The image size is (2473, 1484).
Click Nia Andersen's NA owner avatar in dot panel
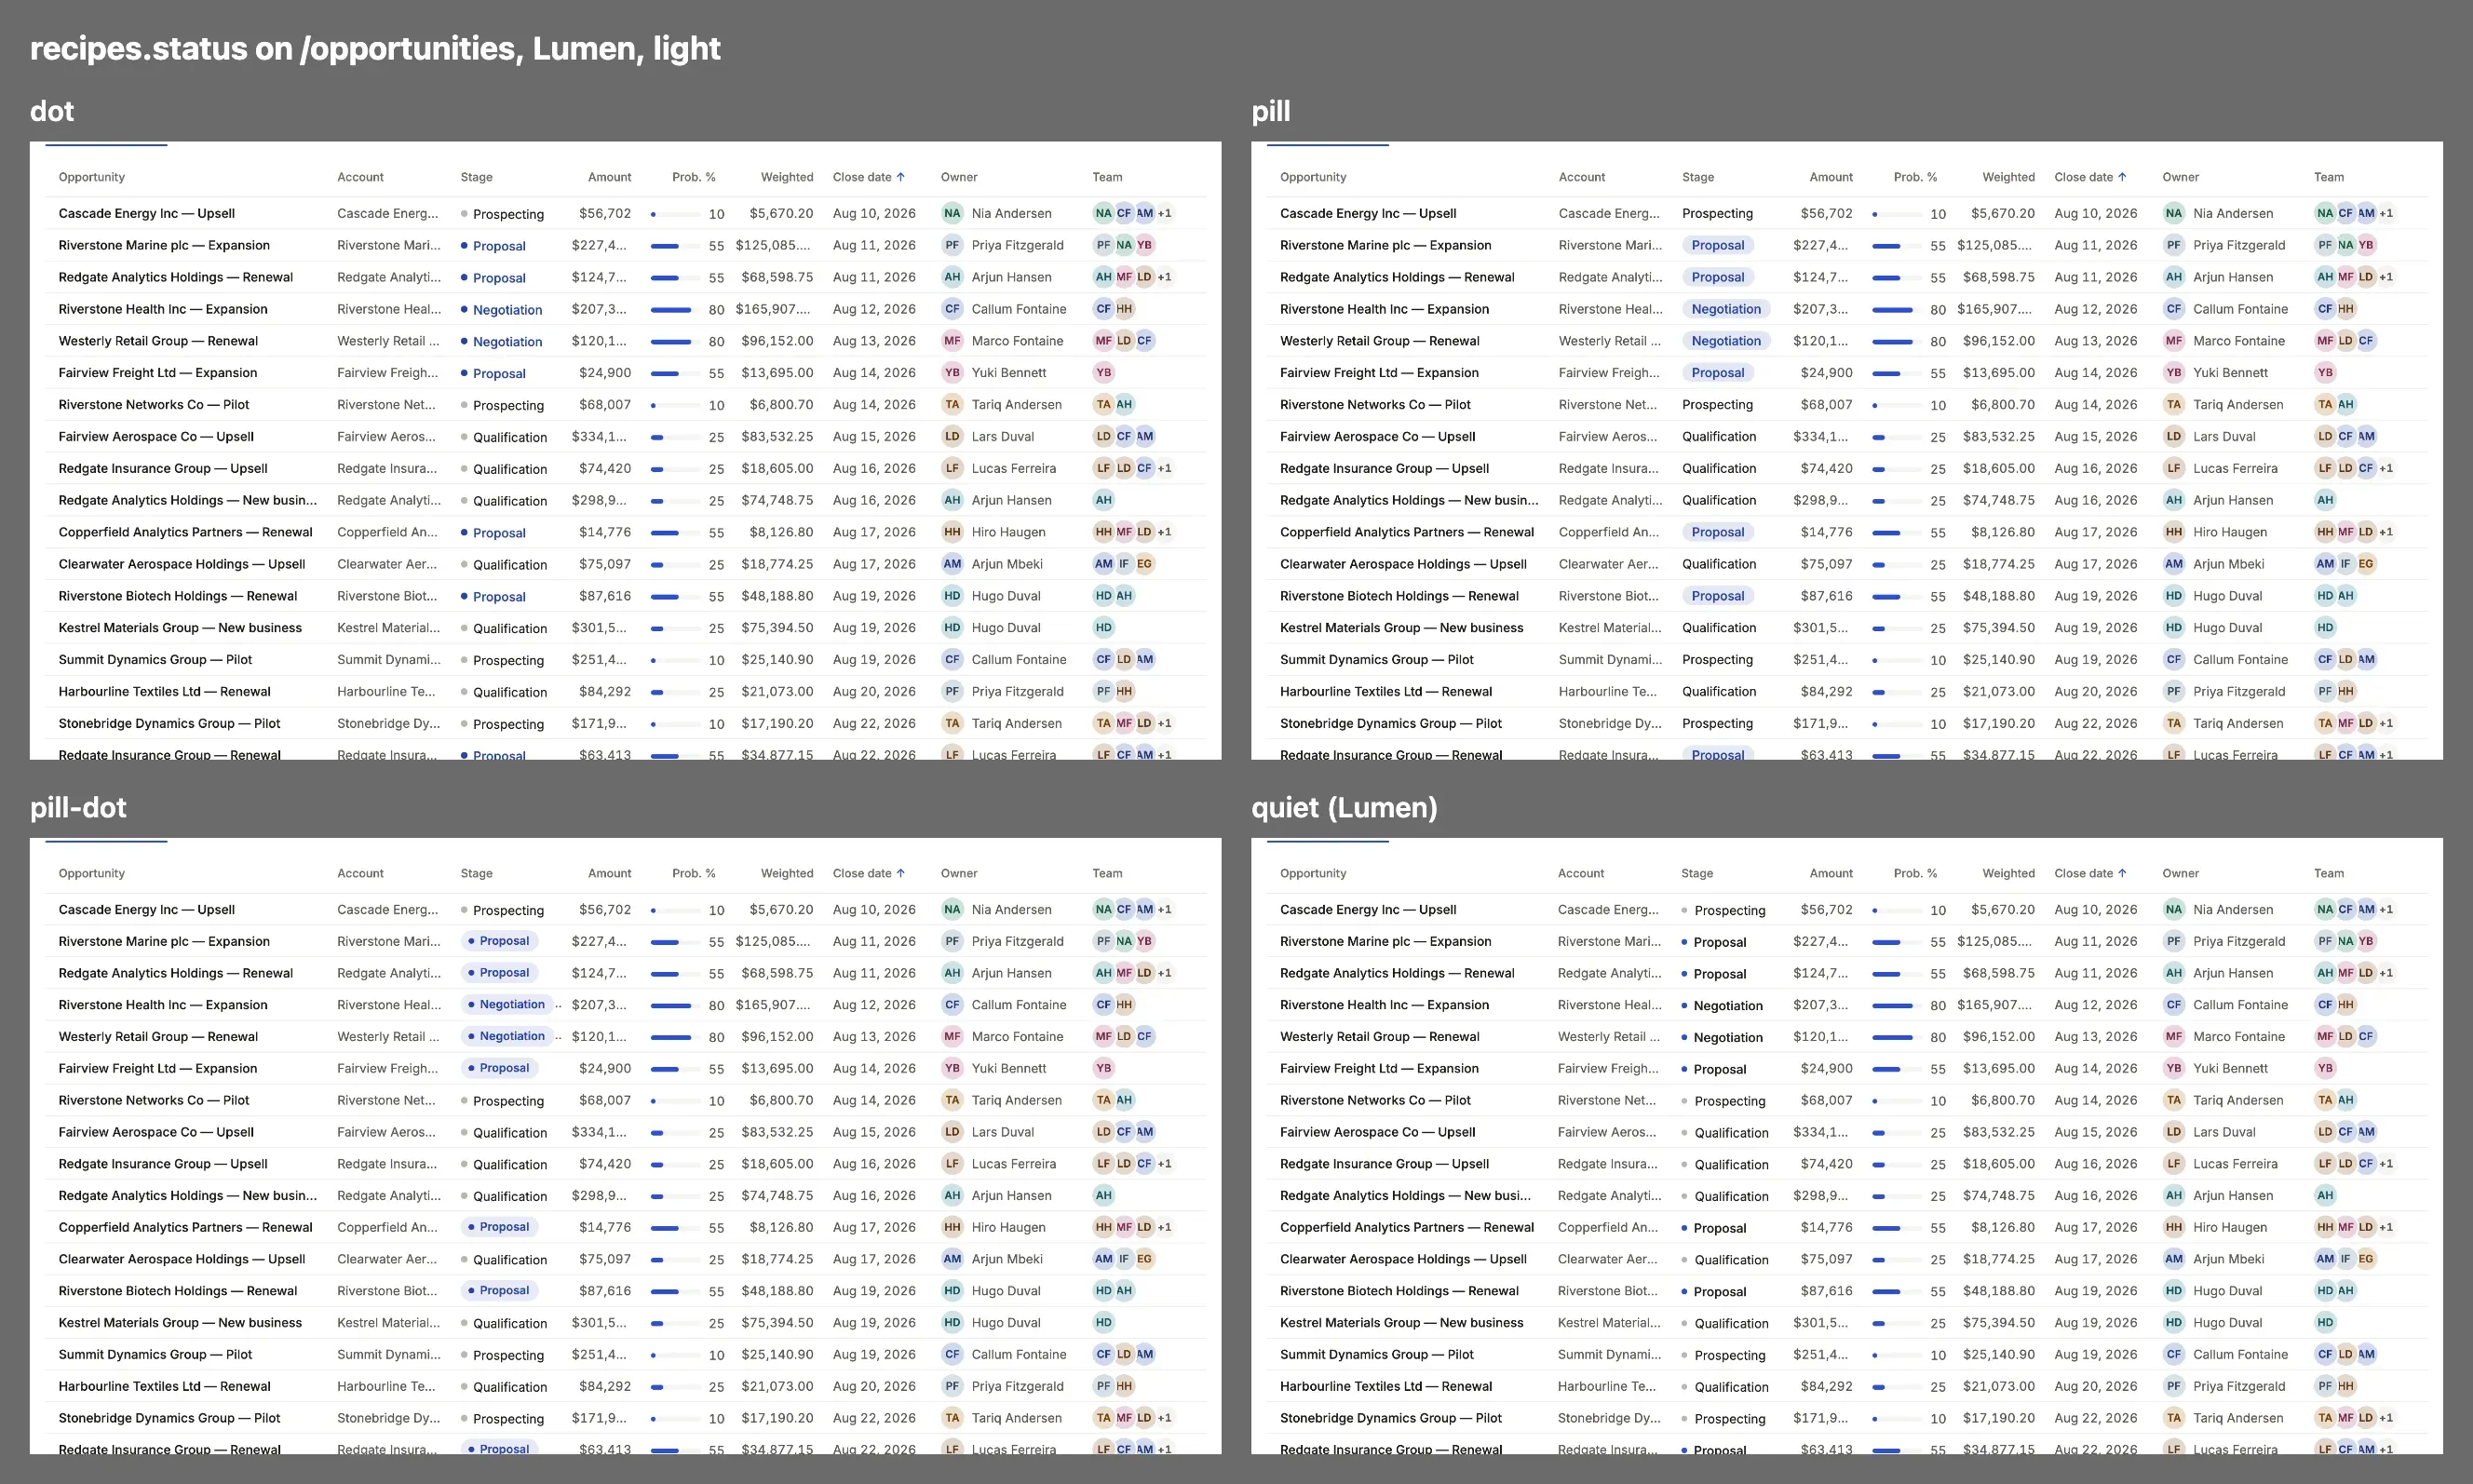click(952, 213)
